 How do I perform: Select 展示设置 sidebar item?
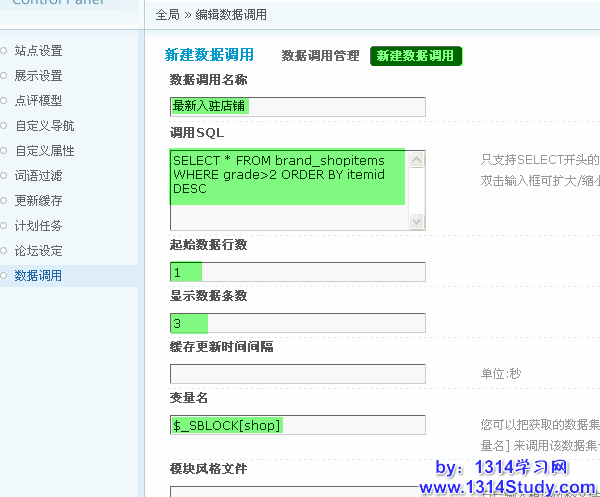38,75
